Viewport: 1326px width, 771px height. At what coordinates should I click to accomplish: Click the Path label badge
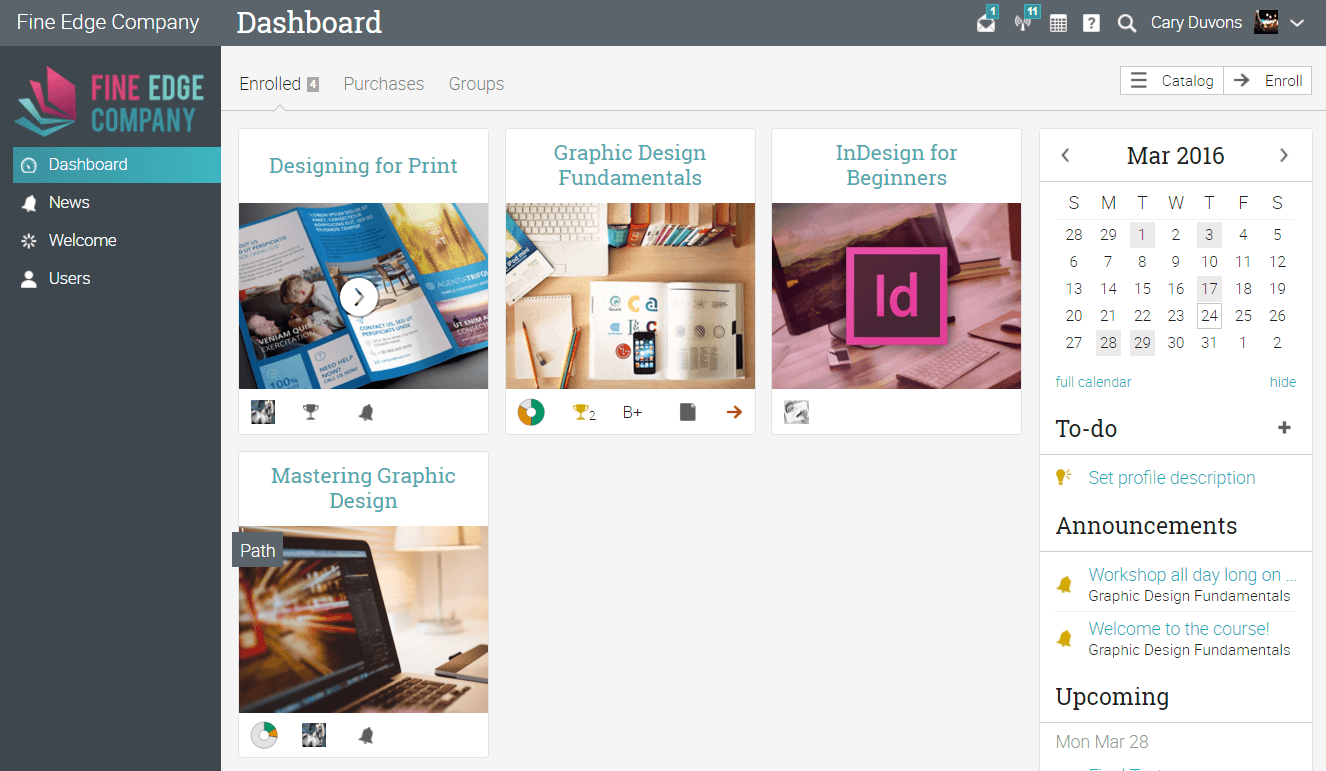click(258, 550)
